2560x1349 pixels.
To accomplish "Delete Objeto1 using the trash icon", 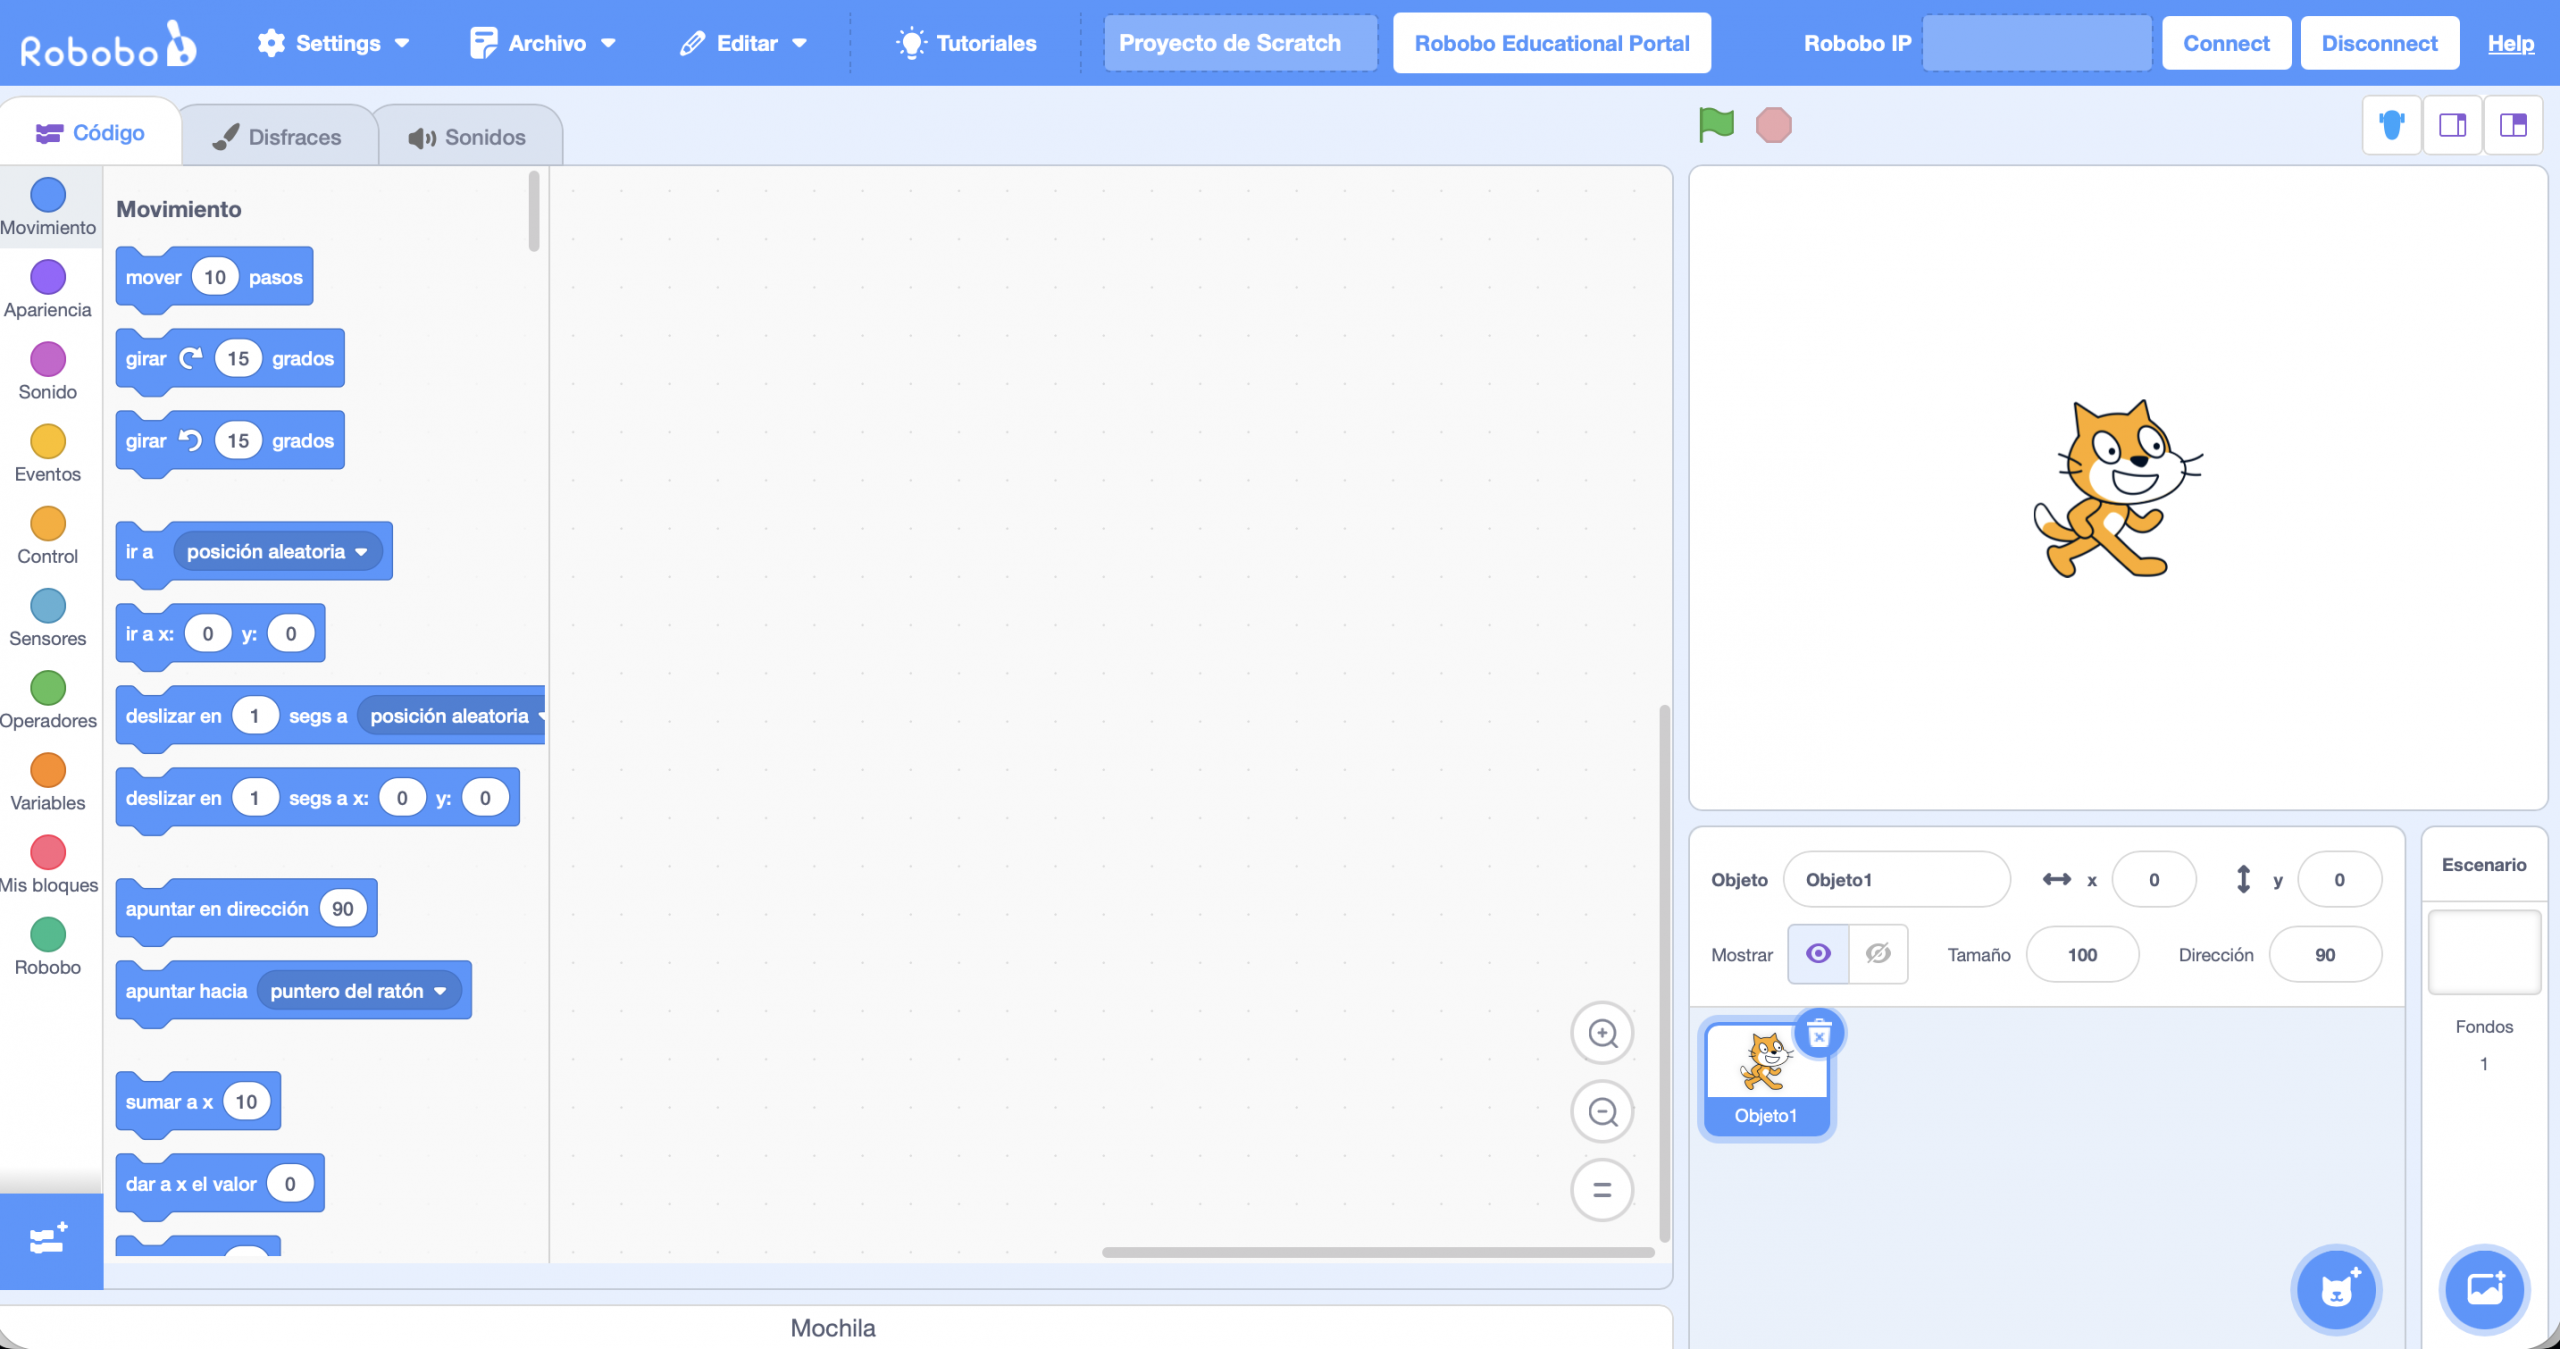I will (x=1819, y=1034).
